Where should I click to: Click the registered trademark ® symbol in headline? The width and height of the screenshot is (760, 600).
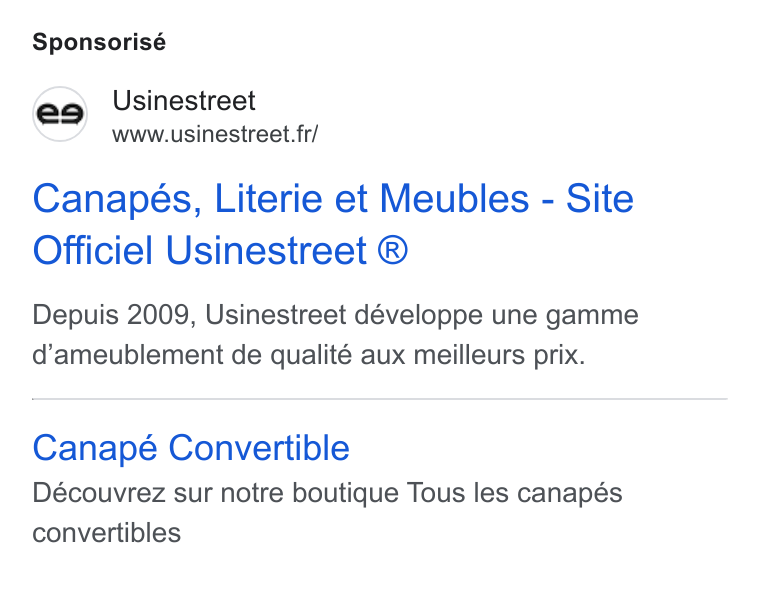[x=393, y=251]
